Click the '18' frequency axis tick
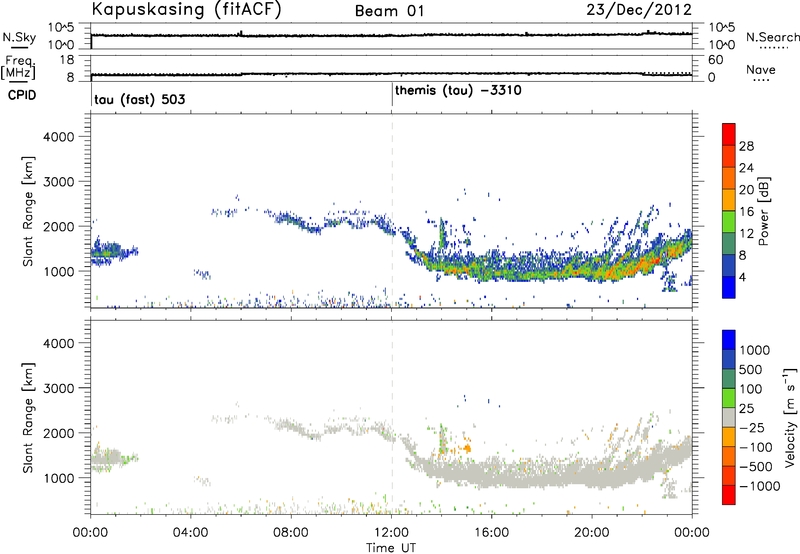800x554 pixels. 66,60
